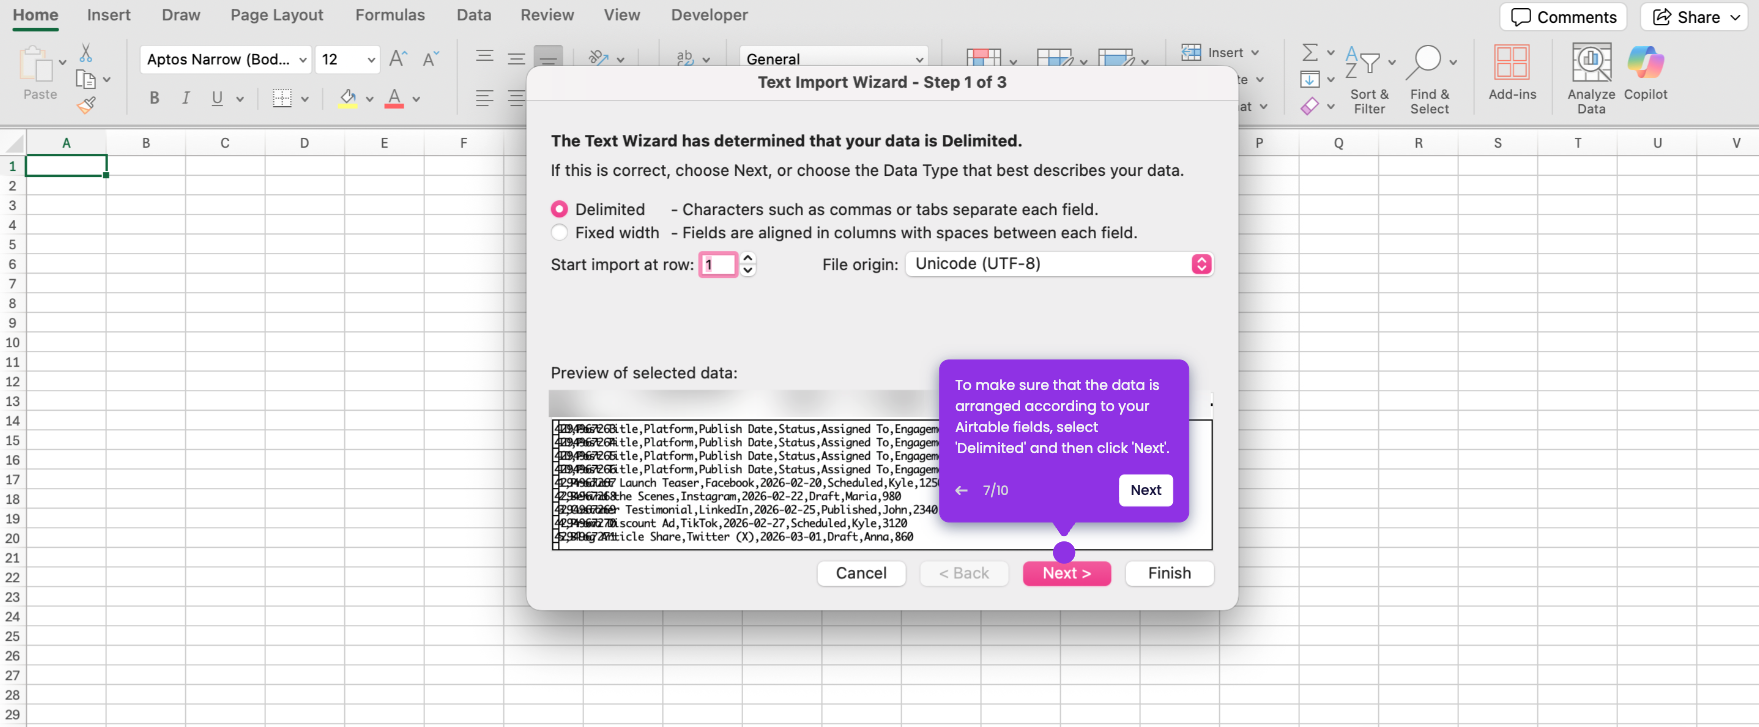Image resolution: width=1759 pixels, height=727 pixels.
Task: Click the Fill down arrow icon
Action: (x=1309, y=79)
